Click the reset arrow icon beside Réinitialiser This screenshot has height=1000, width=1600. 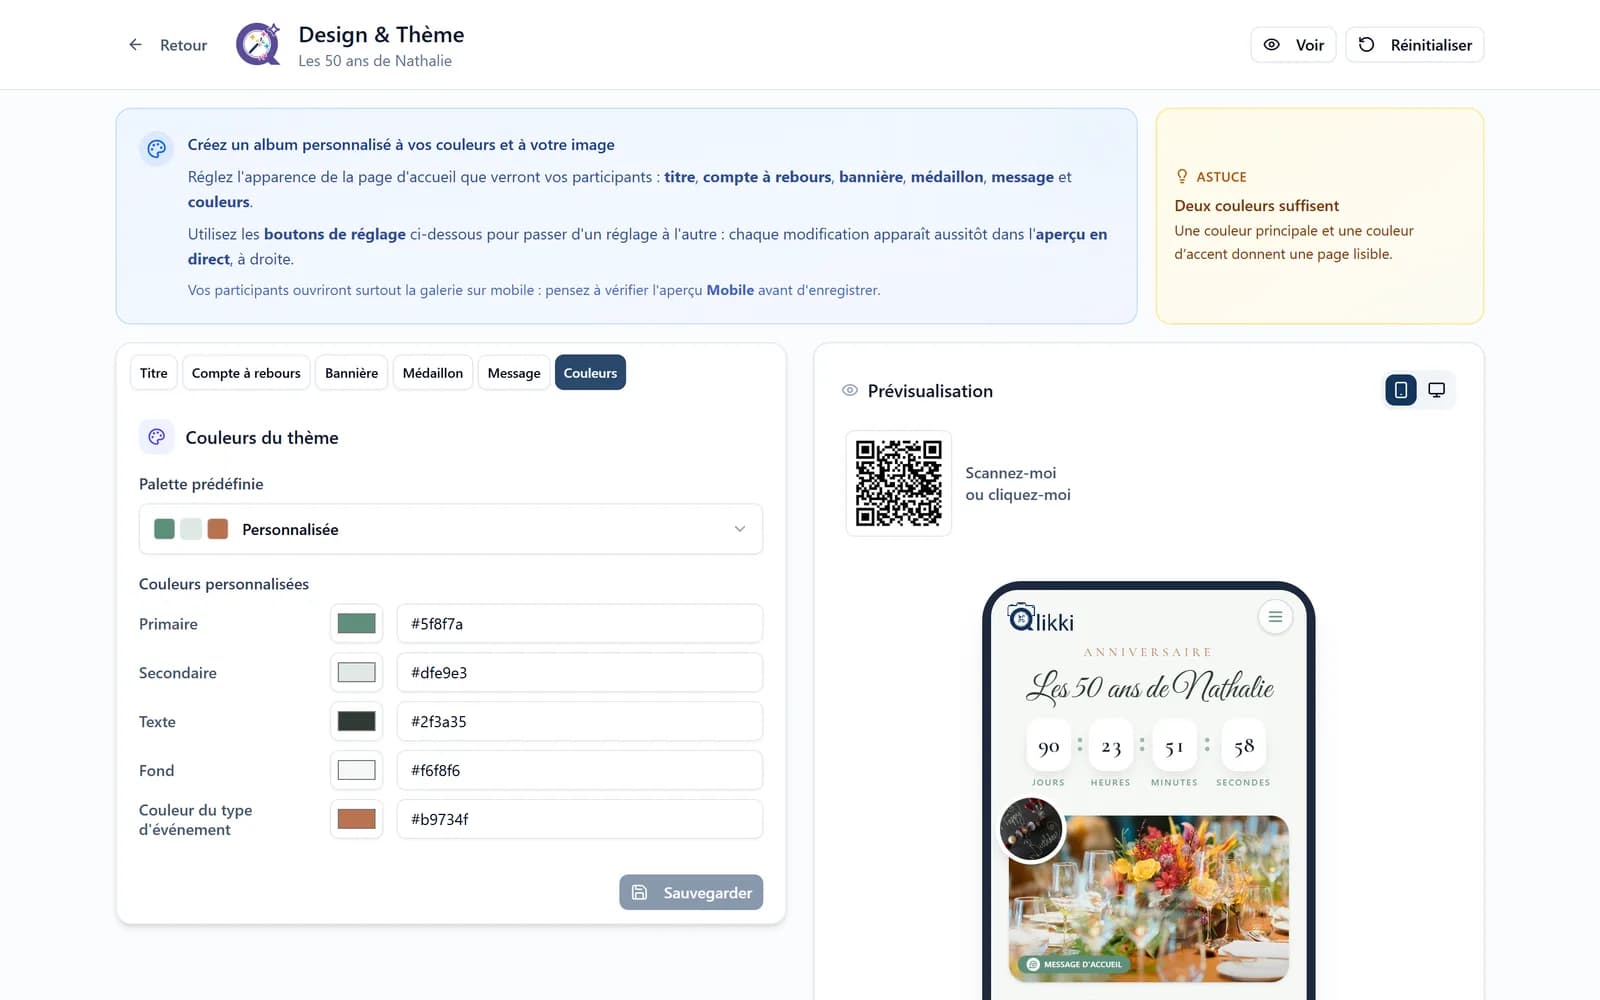1367,45
